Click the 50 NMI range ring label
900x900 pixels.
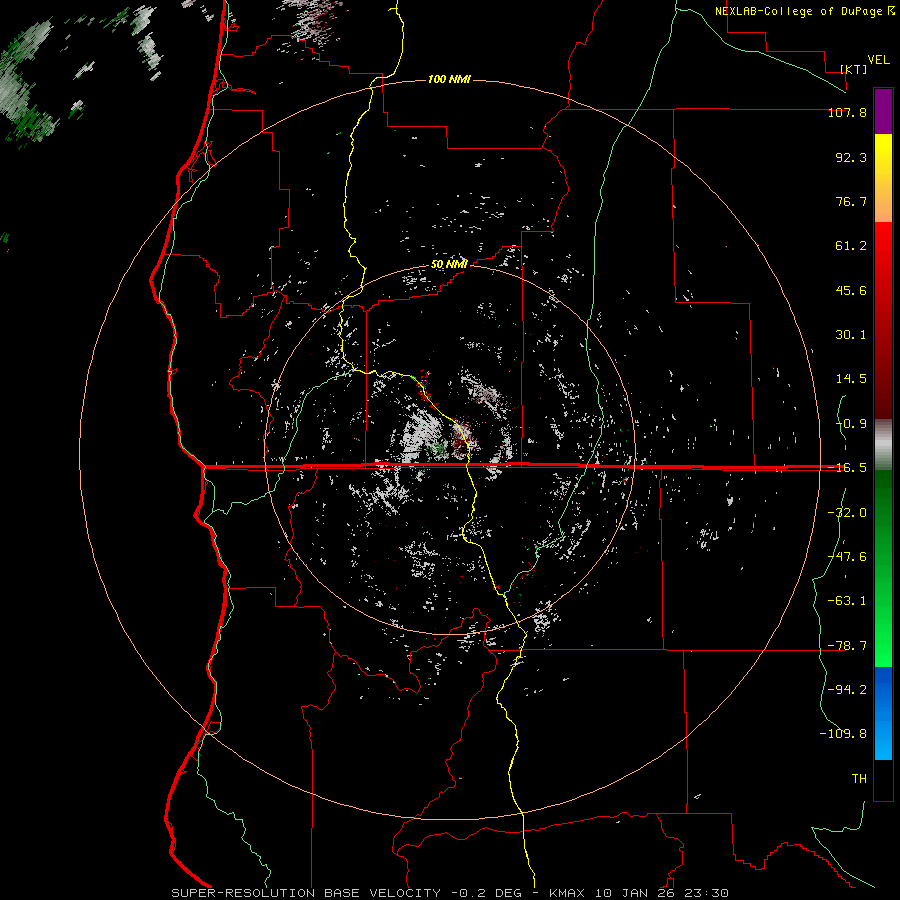(x=449, y=264)
